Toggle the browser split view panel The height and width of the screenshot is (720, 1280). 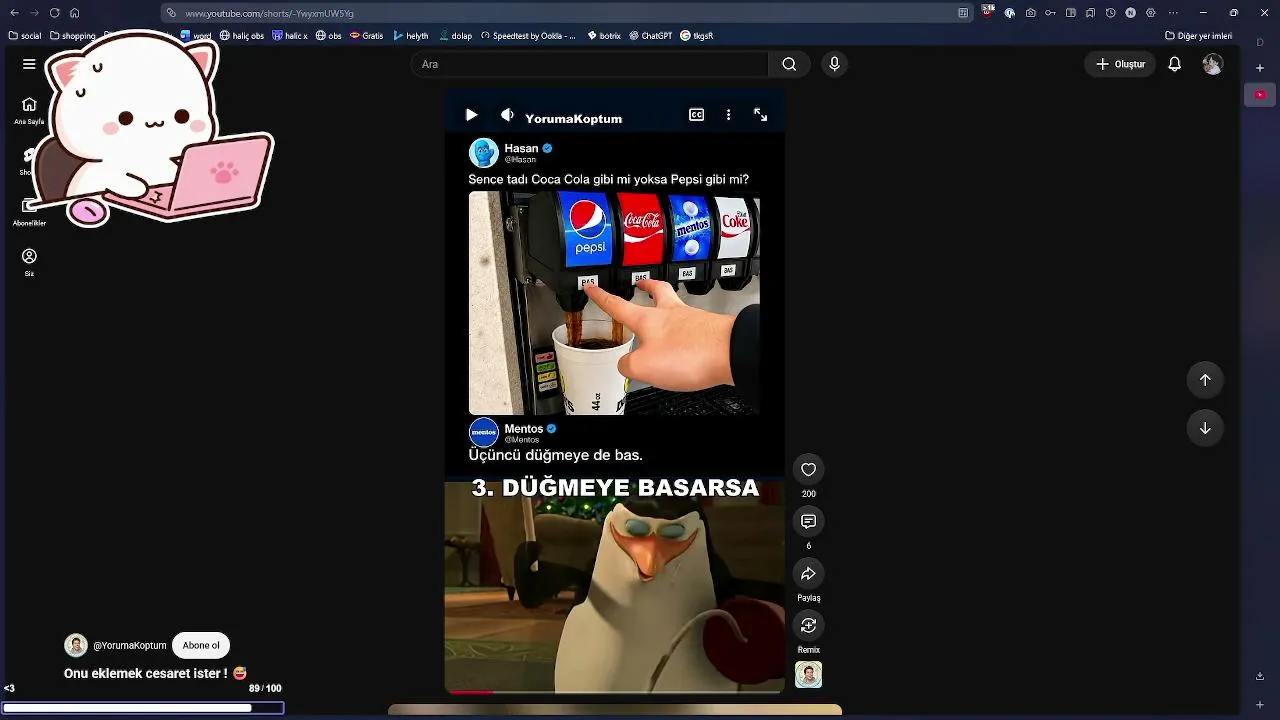1070,13
